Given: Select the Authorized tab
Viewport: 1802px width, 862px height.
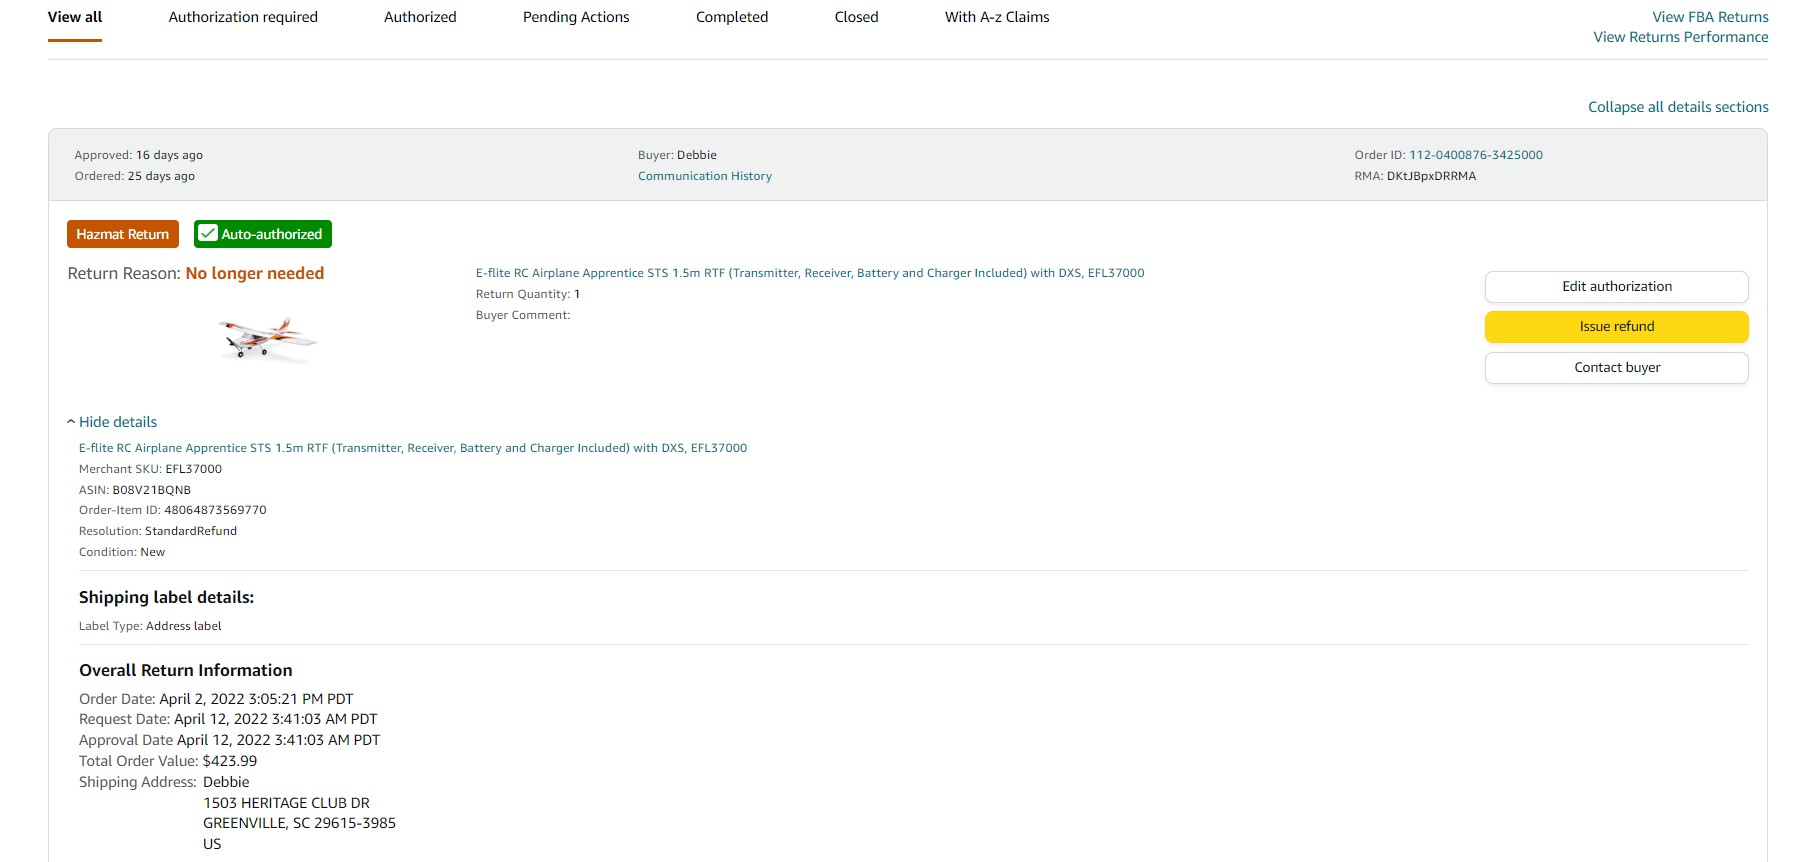Looking at the screenshot, I should coord(420,17).
